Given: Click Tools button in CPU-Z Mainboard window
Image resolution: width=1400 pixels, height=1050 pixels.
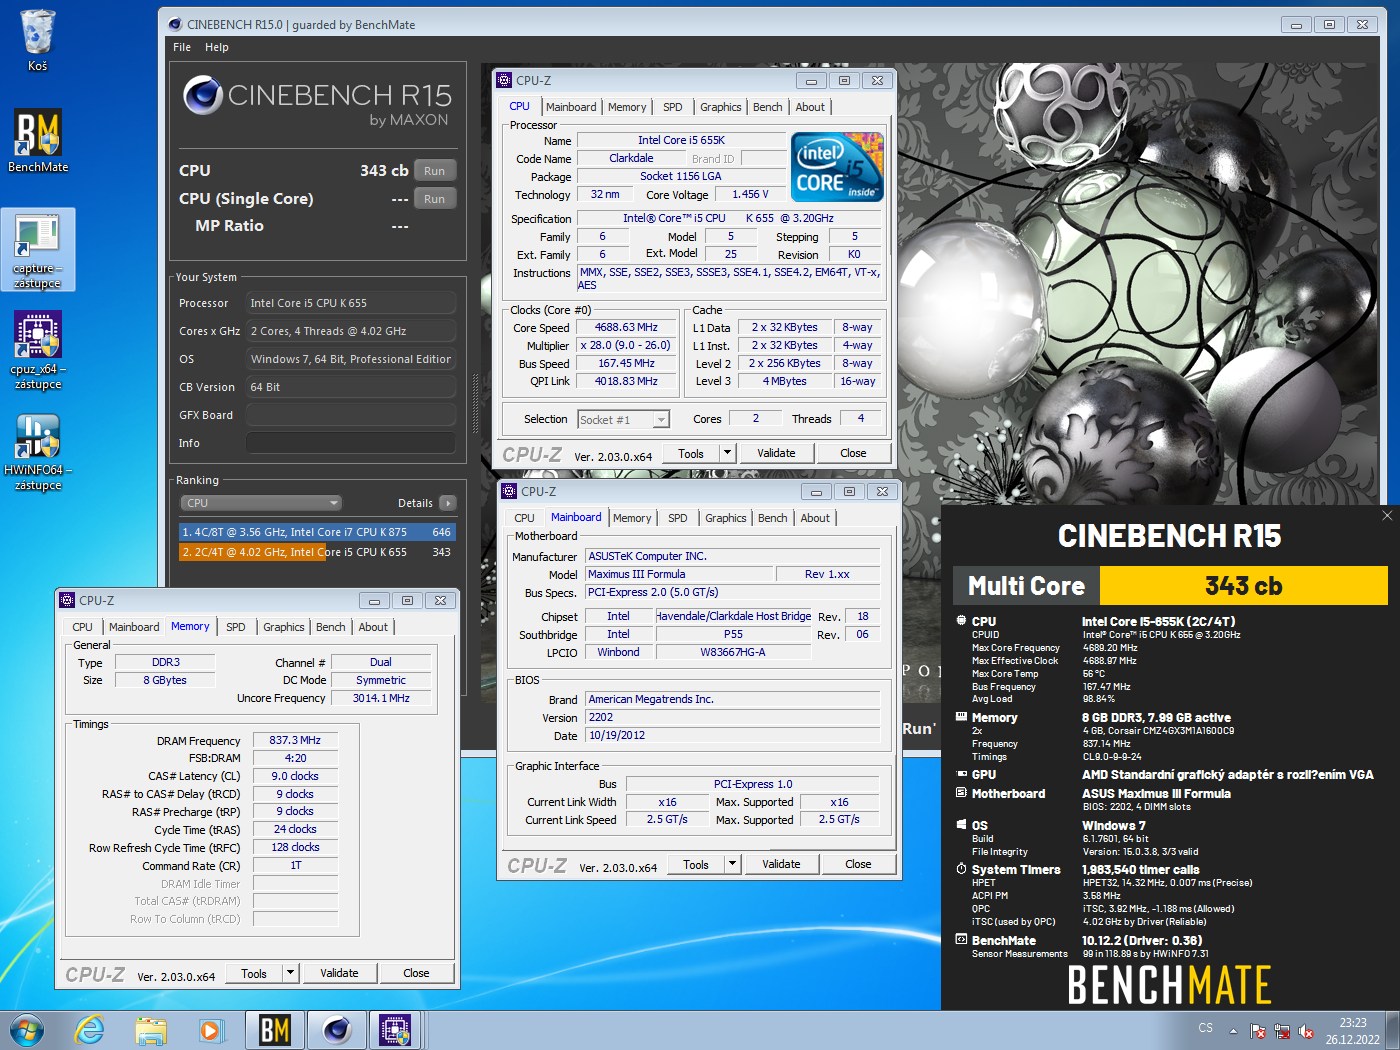Looking at the screenshot, I should pos(696,864).
